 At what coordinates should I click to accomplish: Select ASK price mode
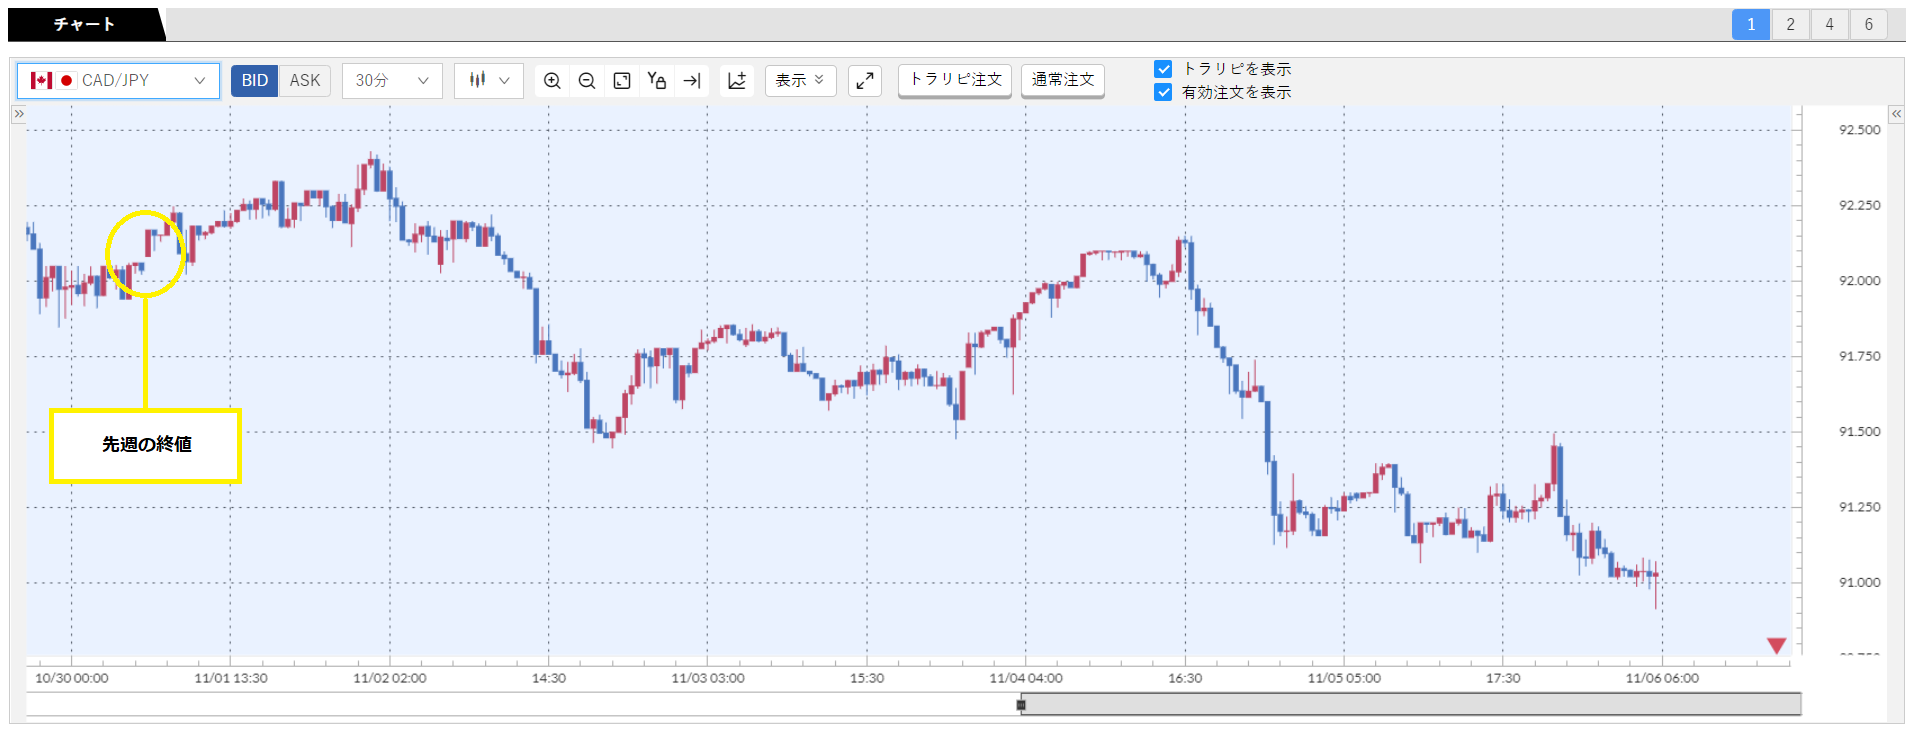(x=305, y=81)
